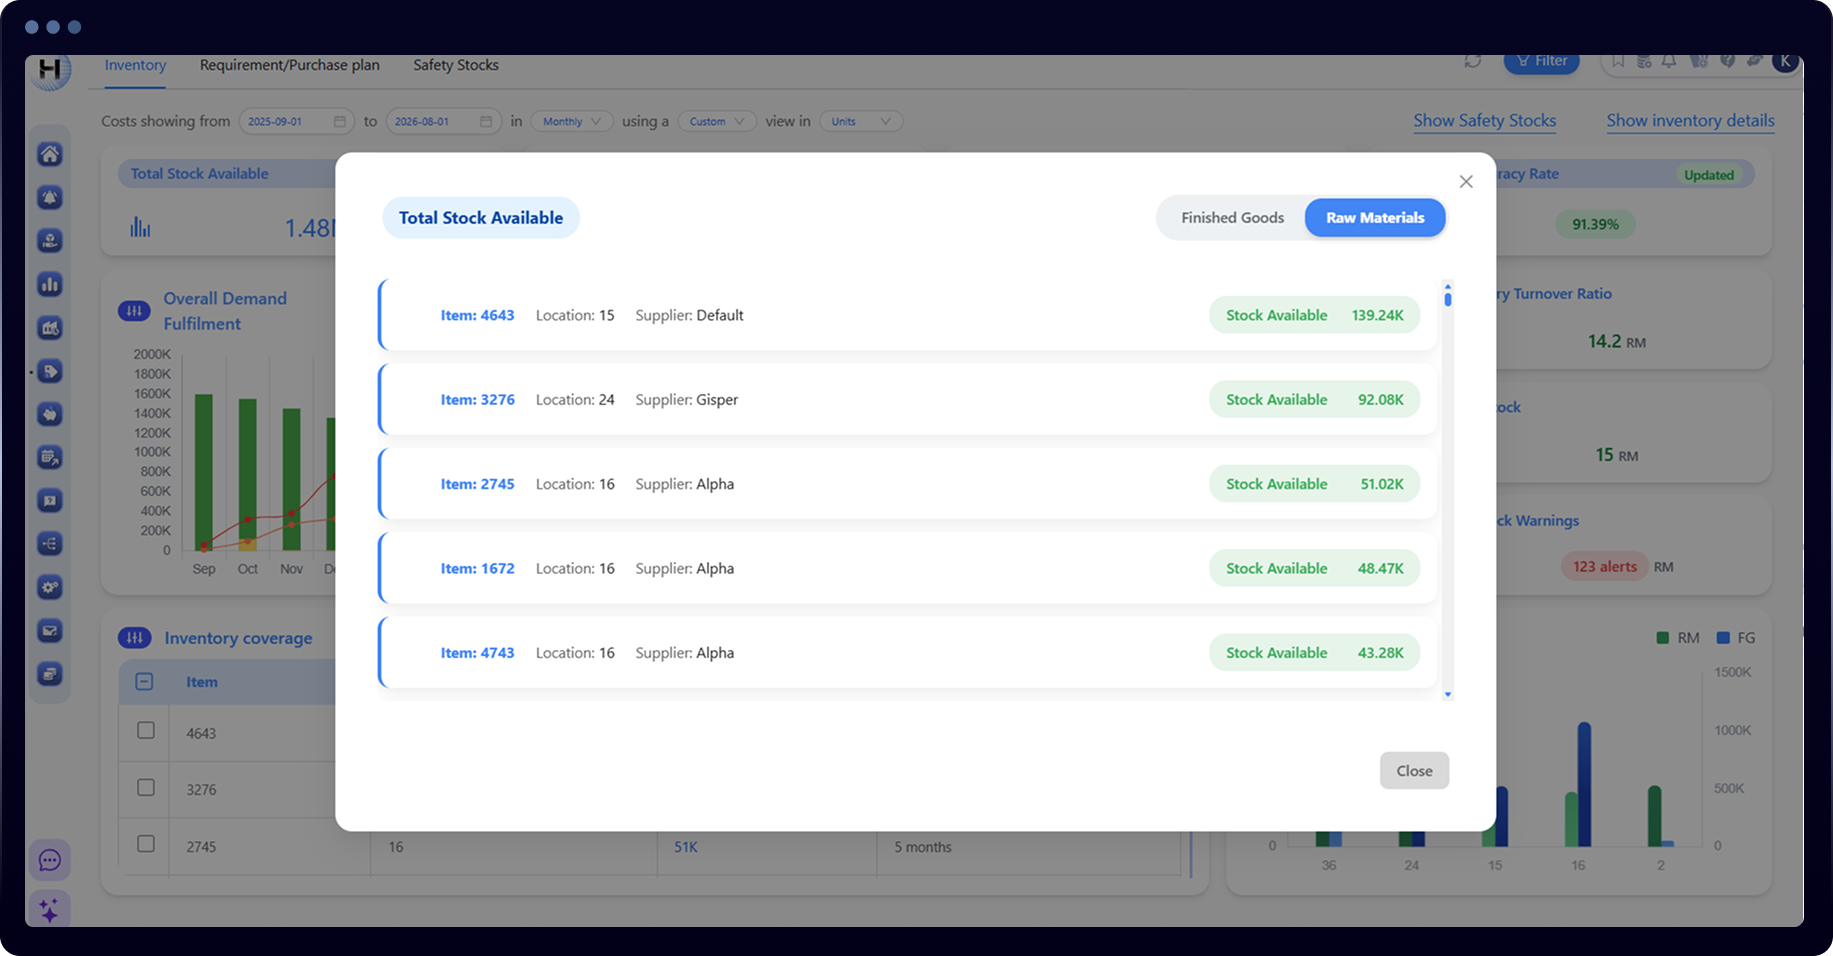Select the Item: 4643 row
The image size is (1833, 956).
point(908,315)
